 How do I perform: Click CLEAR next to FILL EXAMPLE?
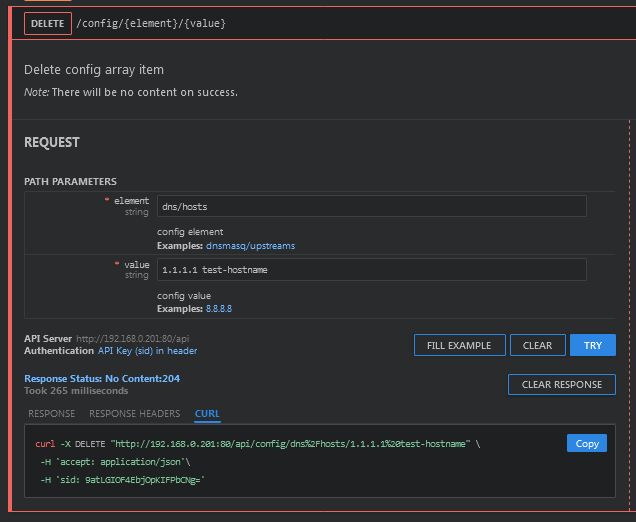pyautogui.click(x=537, y=345)
